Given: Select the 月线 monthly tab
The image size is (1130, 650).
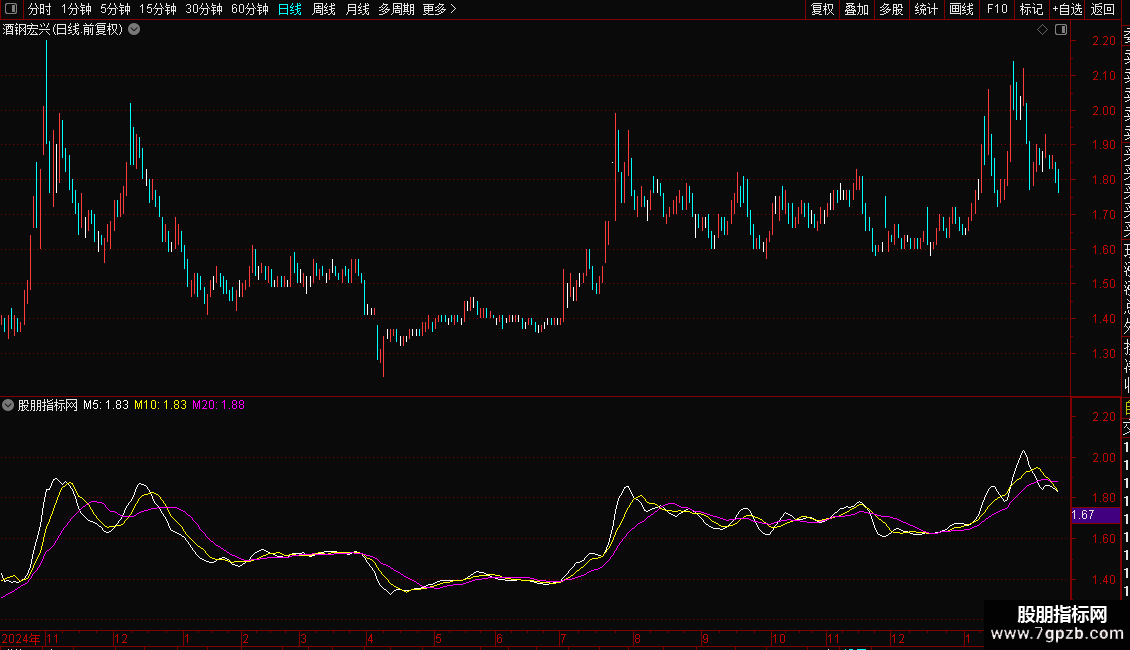Looking at the screenshot, I should pos(357,9).
